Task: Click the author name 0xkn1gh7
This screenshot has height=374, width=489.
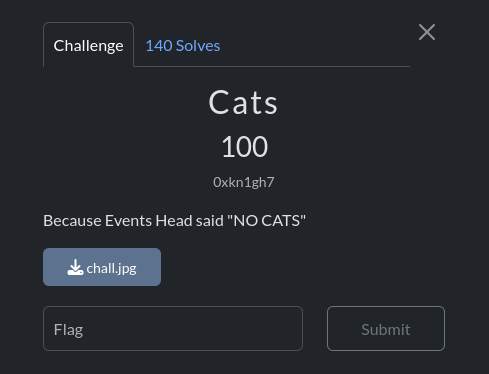Action: pos(244,182)
